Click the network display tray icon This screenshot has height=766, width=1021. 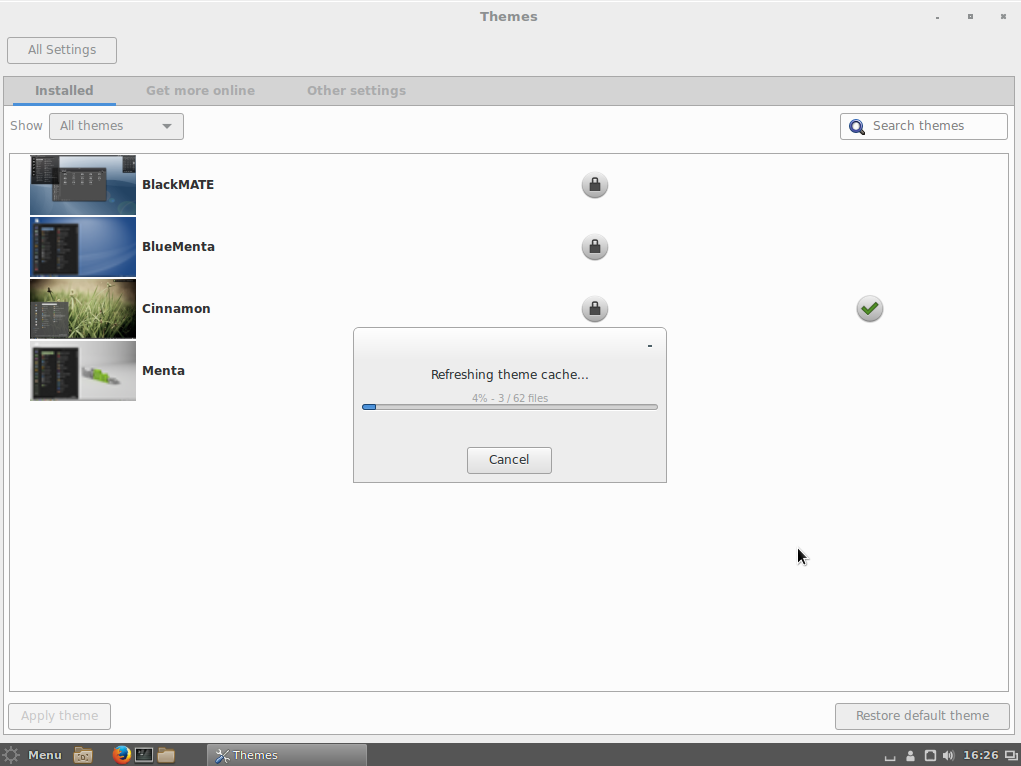1011,756
